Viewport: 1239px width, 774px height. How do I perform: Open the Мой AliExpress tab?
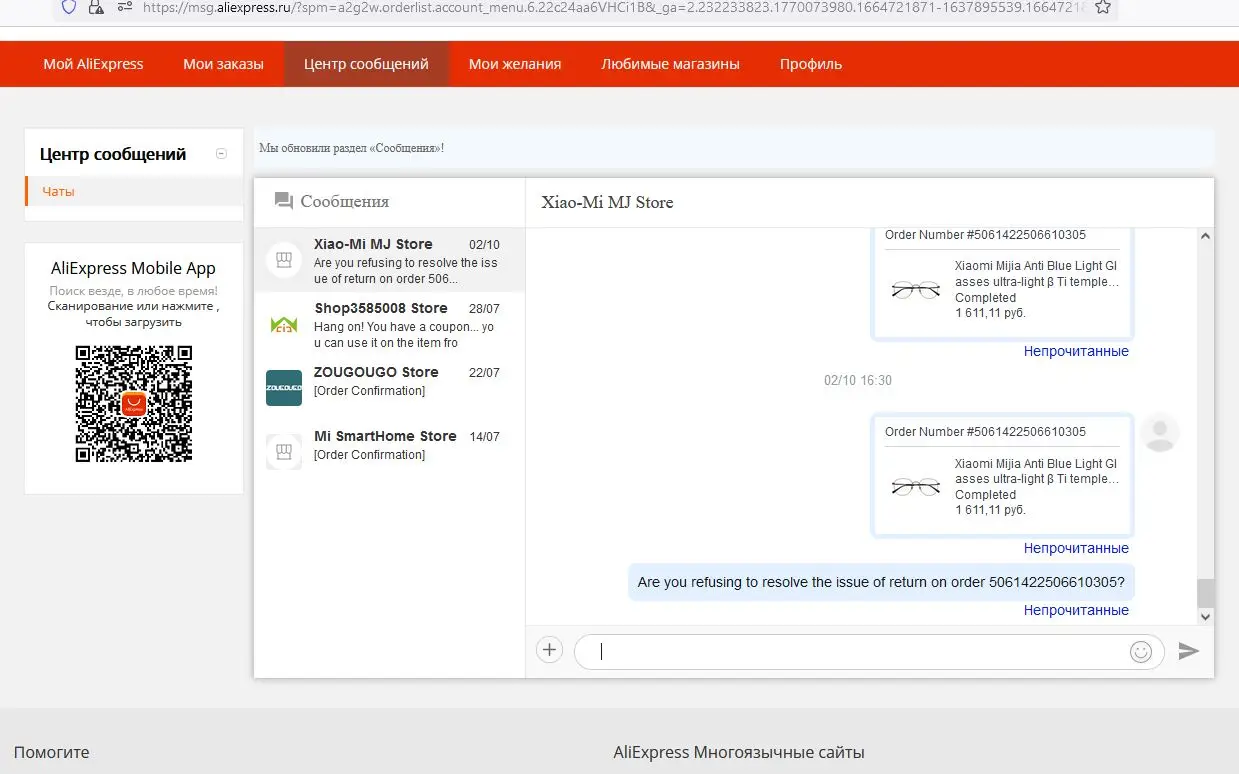[x=93, y=64]
